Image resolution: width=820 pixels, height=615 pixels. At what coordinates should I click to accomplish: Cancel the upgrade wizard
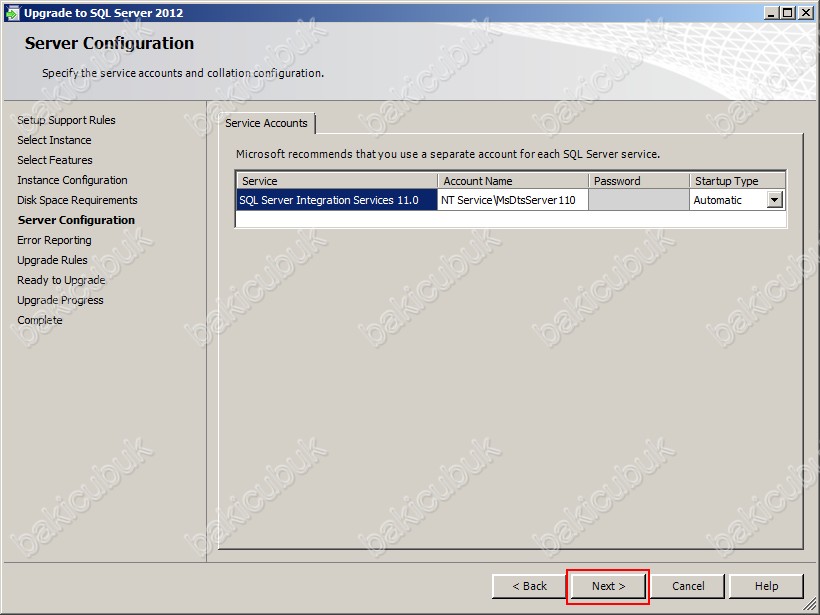click(x=688, y=586)
